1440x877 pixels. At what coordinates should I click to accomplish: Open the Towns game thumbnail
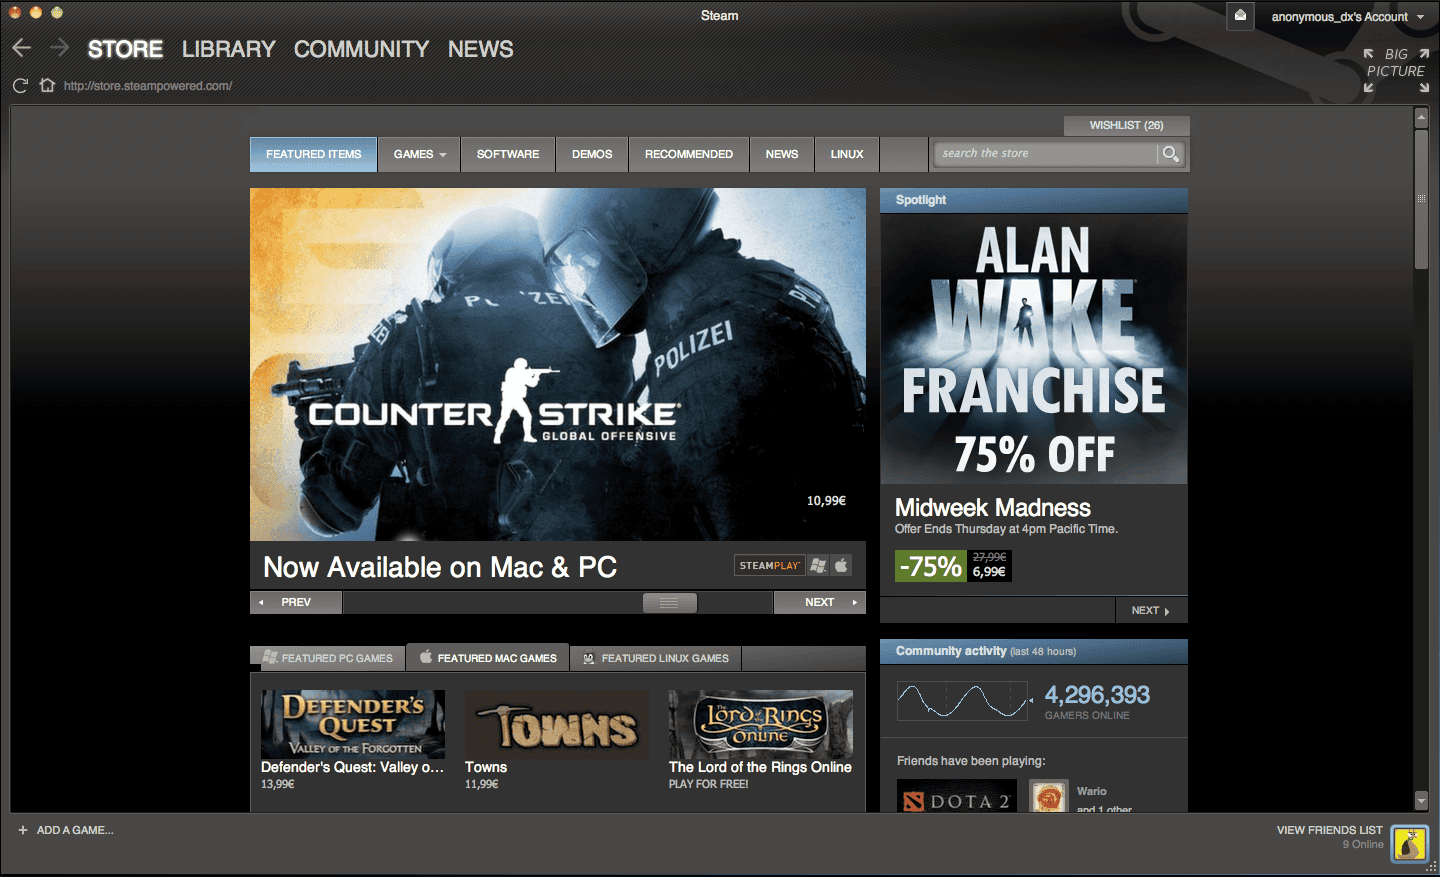557,724
